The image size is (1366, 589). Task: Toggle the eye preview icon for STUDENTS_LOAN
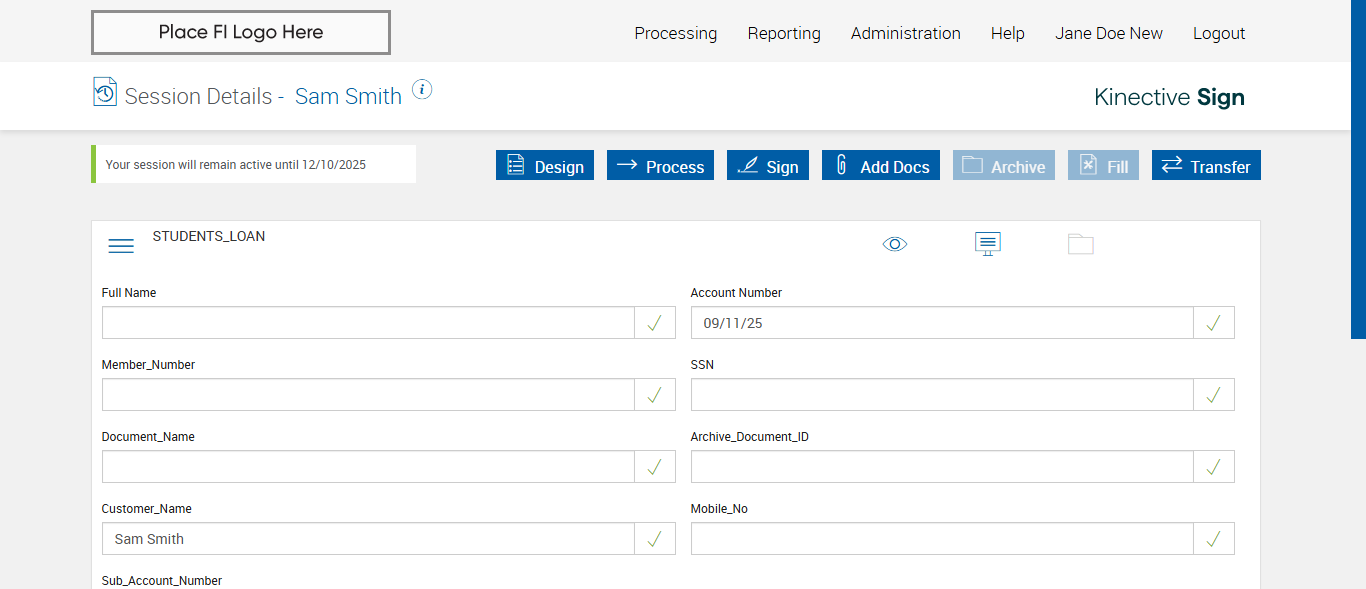pyautogui.click(x=895, y=244)
